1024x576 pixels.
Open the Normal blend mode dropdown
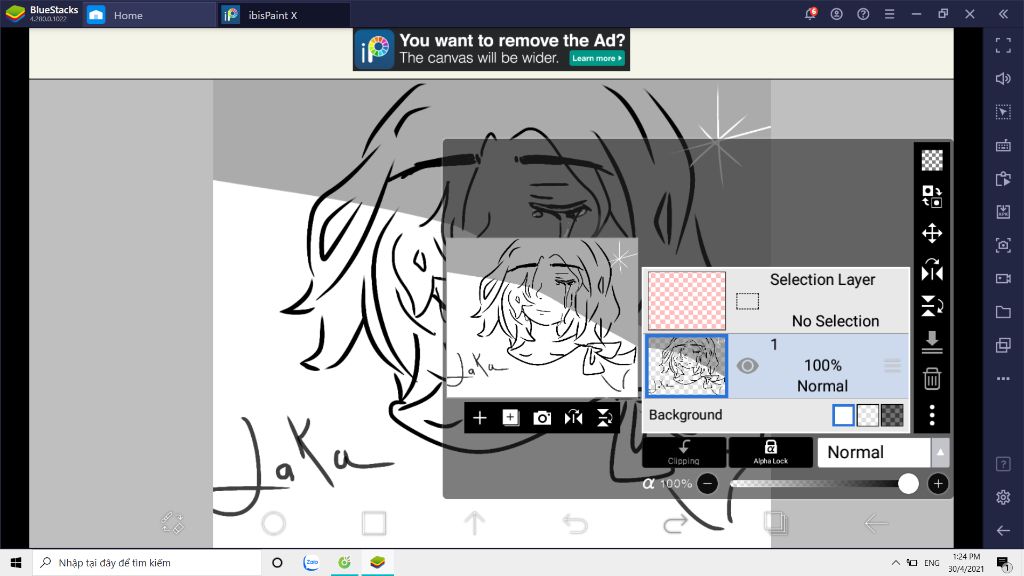(874, 453)
